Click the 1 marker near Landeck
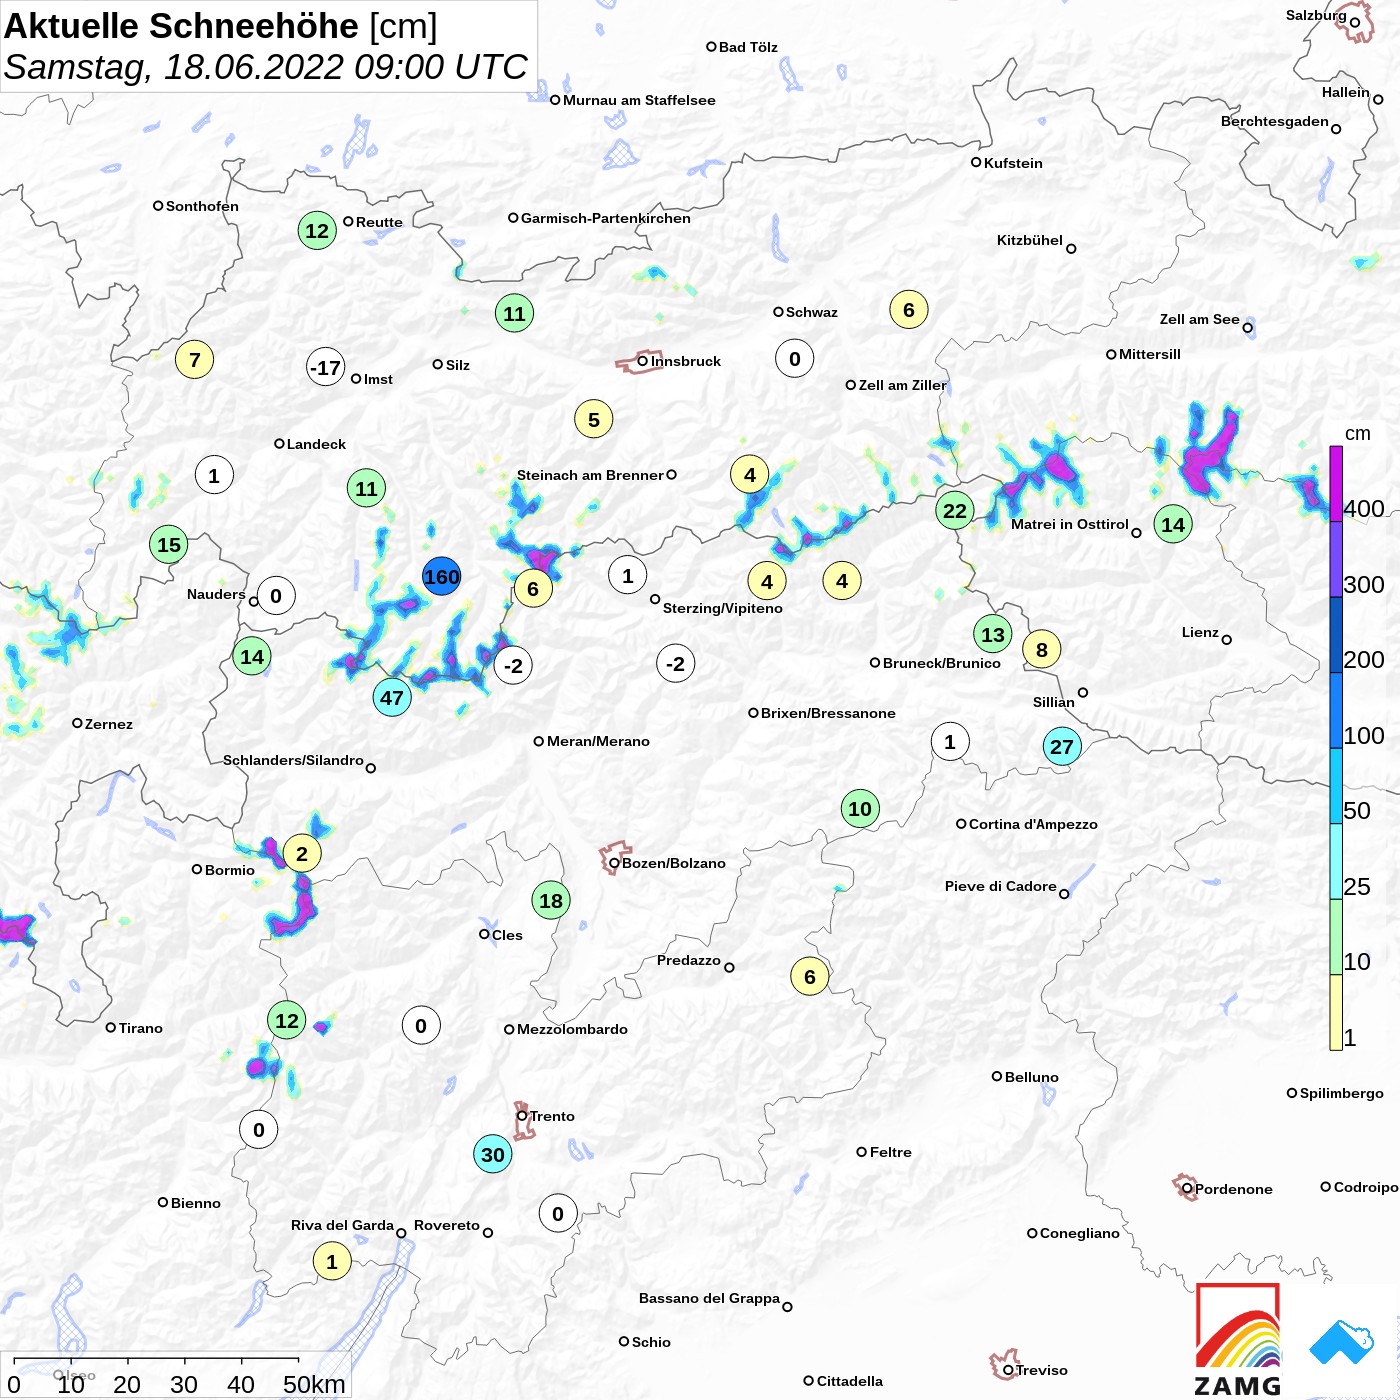Viewport: 1400px width, 1400px height. pos(214,475)
